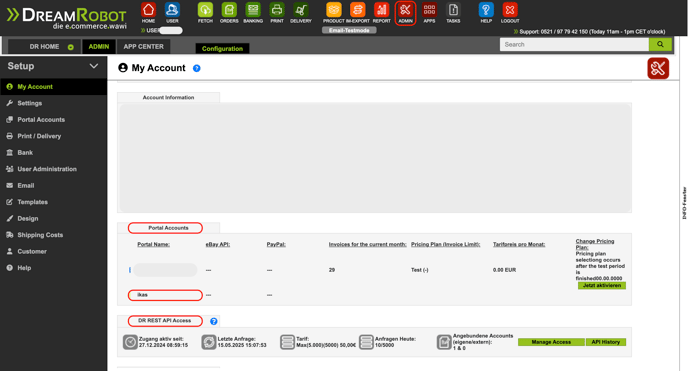Screen dimensions: 688x371
Task: Click the blue help icon next to My Account
Action: 197,68
